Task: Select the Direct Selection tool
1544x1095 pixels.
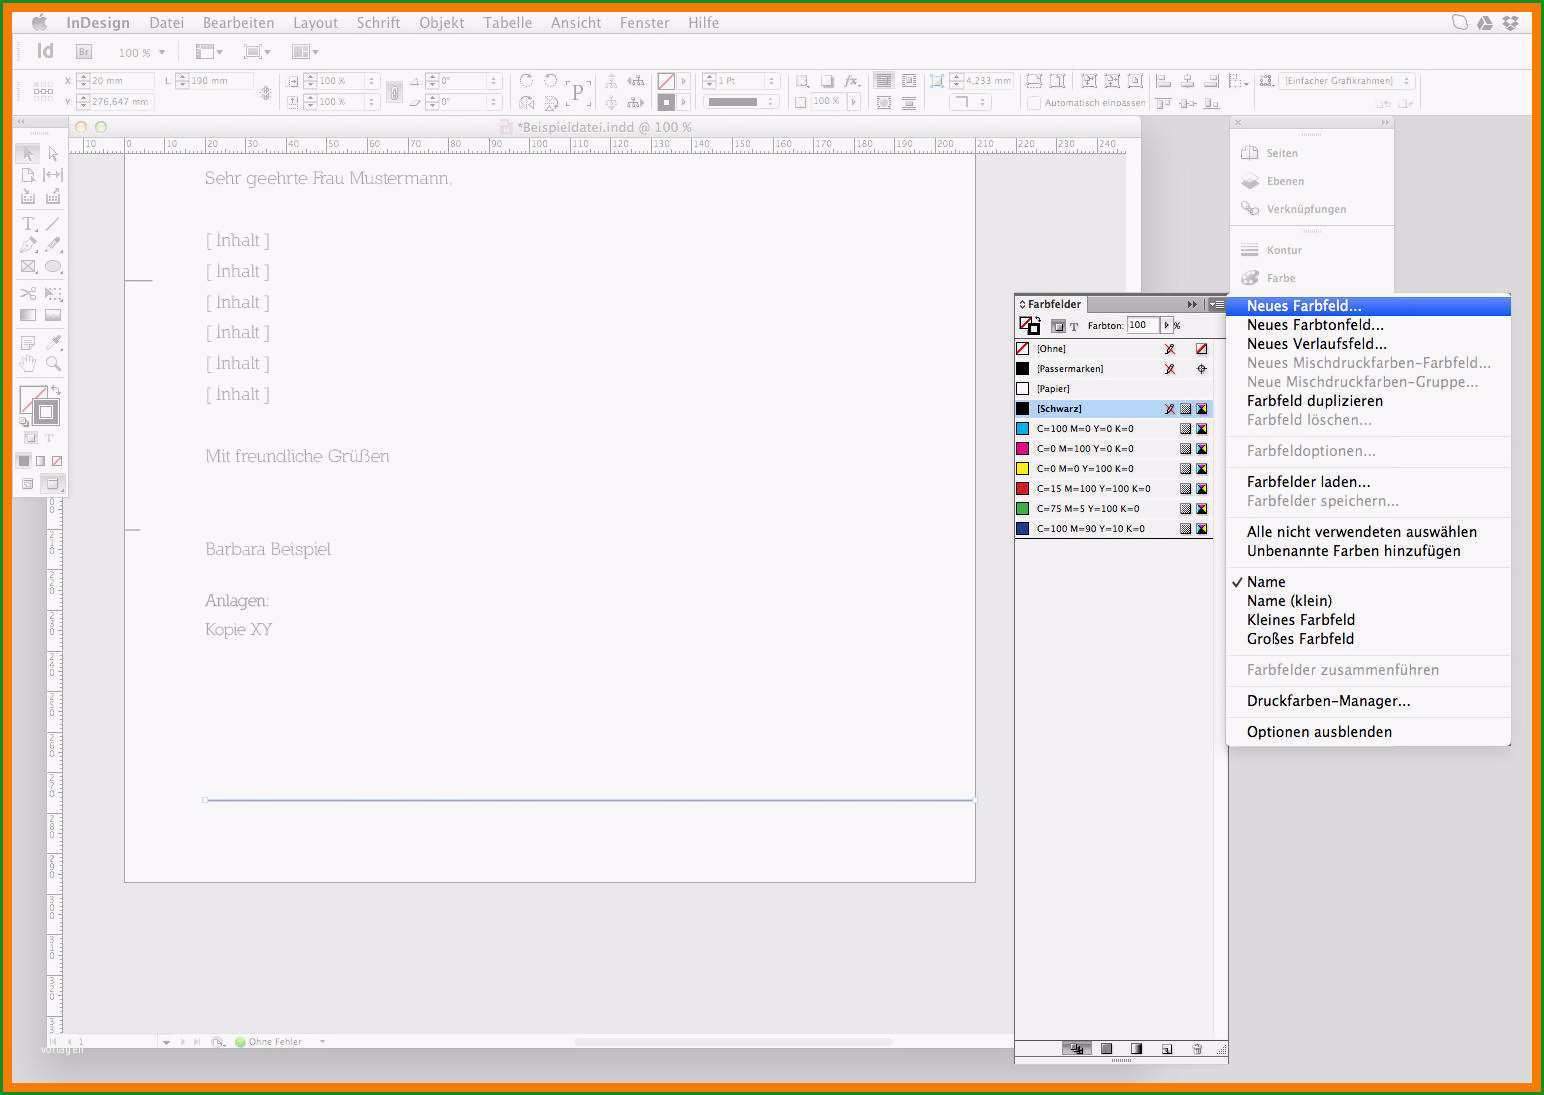Action: coord(53,153)
